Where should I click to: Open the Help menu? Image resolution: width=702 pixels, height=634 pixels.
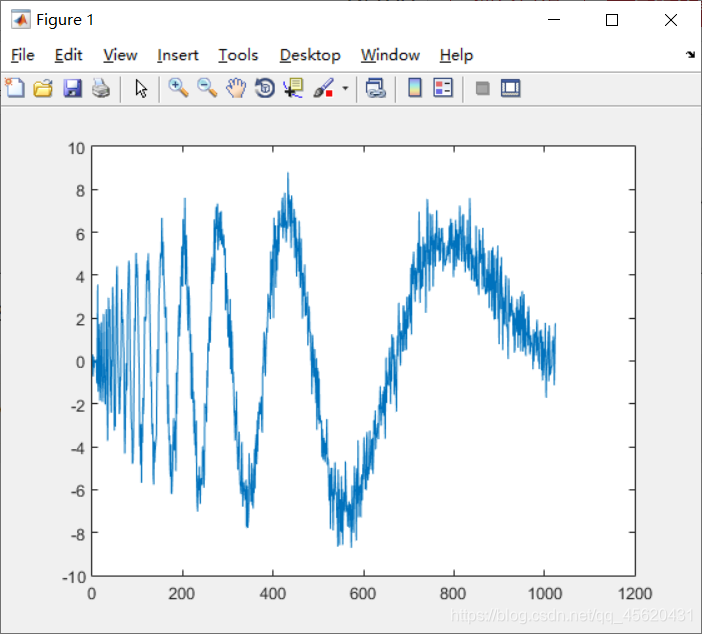point(456,55)
